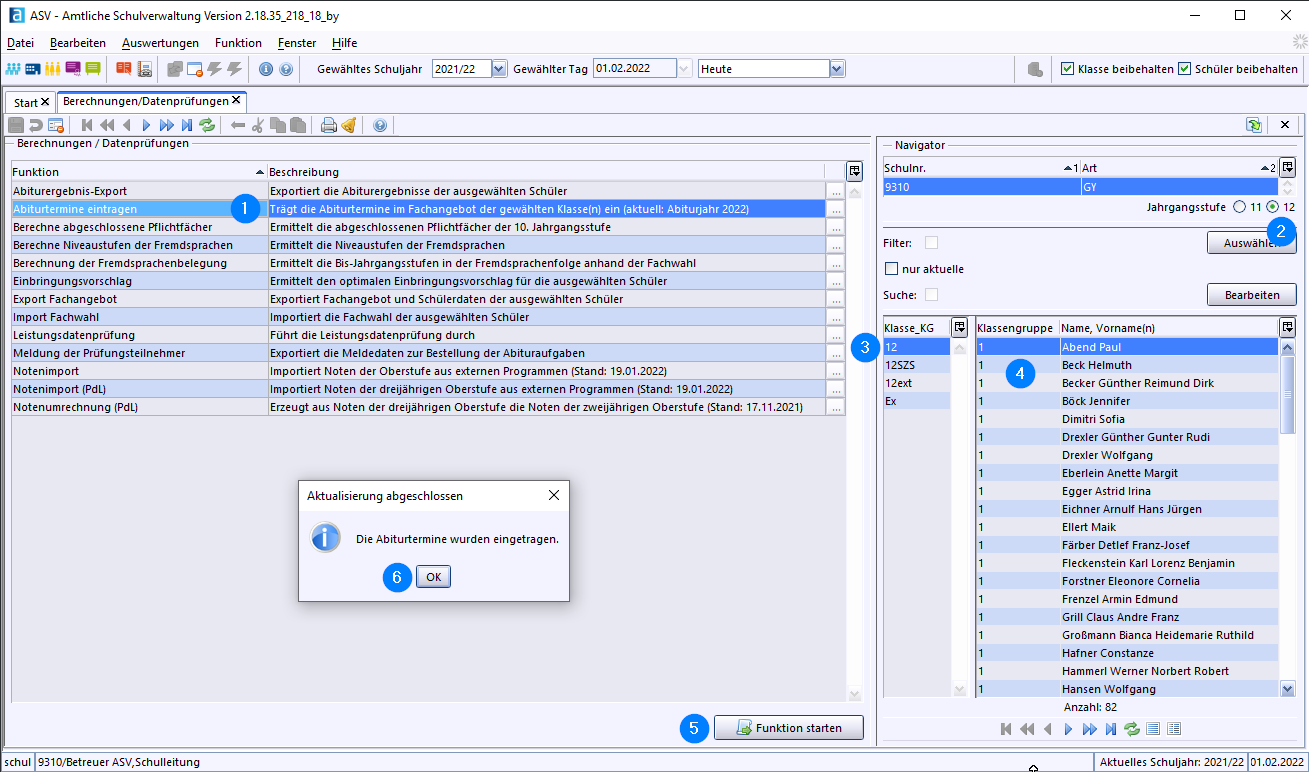Click the dark blue card icon in main toolbar
Image resolution: width=1309 pixels, height=772 pixels.
[33, 69]
